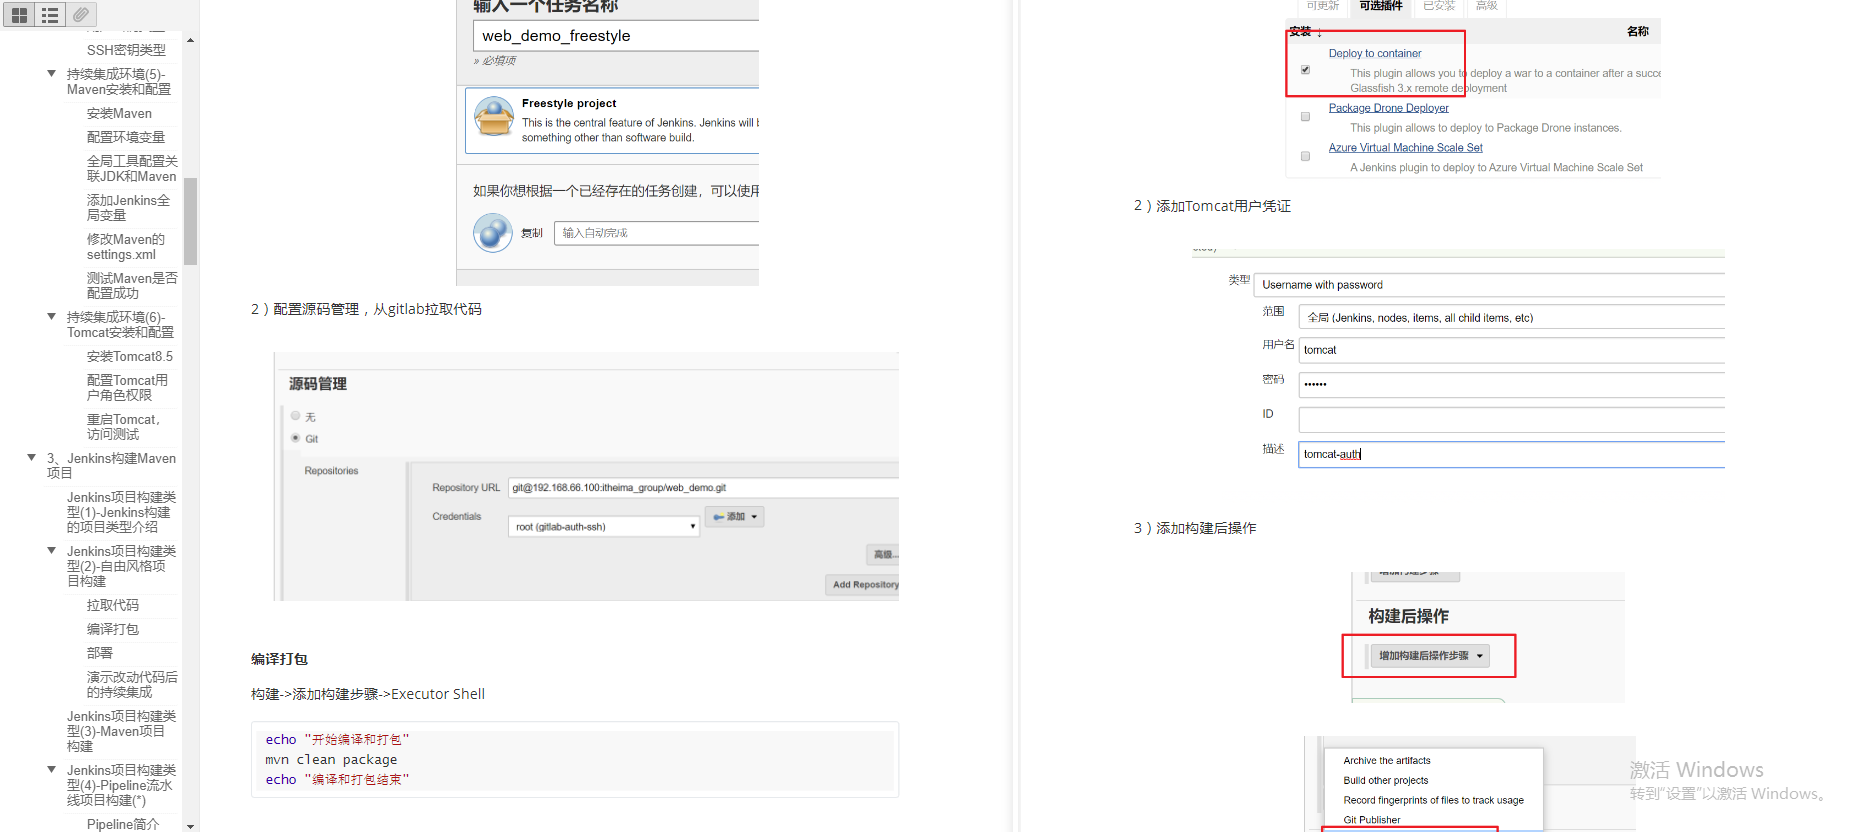This screenshot has width=1861, height=832.
Task: Click the 输入自动完成 copy-from field
Action: (657, 233)
